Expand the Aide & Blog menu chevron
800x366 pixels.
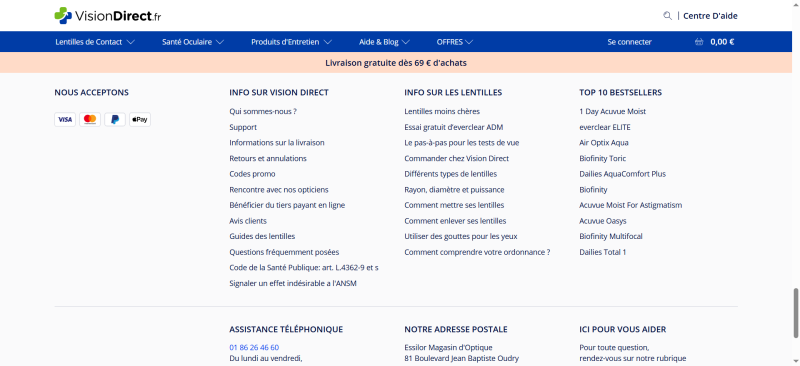pos(406,42)
